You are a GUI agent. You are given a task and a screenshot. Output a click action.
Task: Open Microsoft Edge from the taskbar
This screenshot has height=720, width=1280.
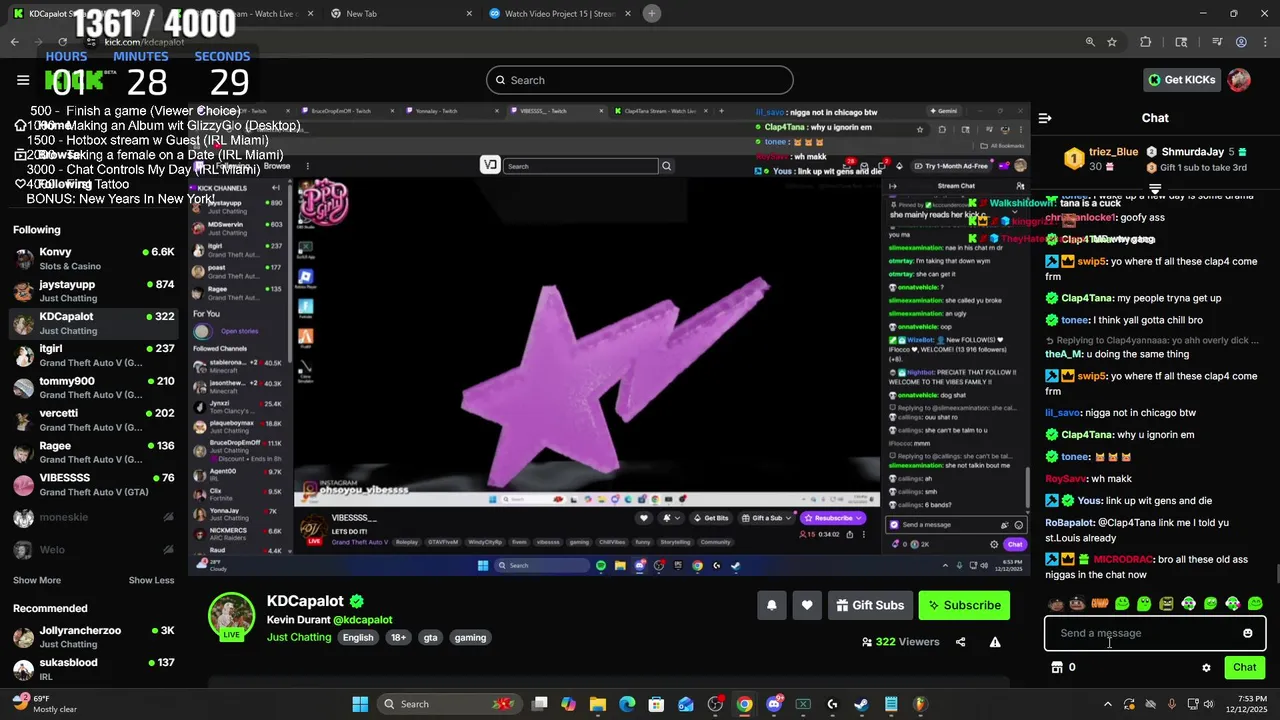627,704
